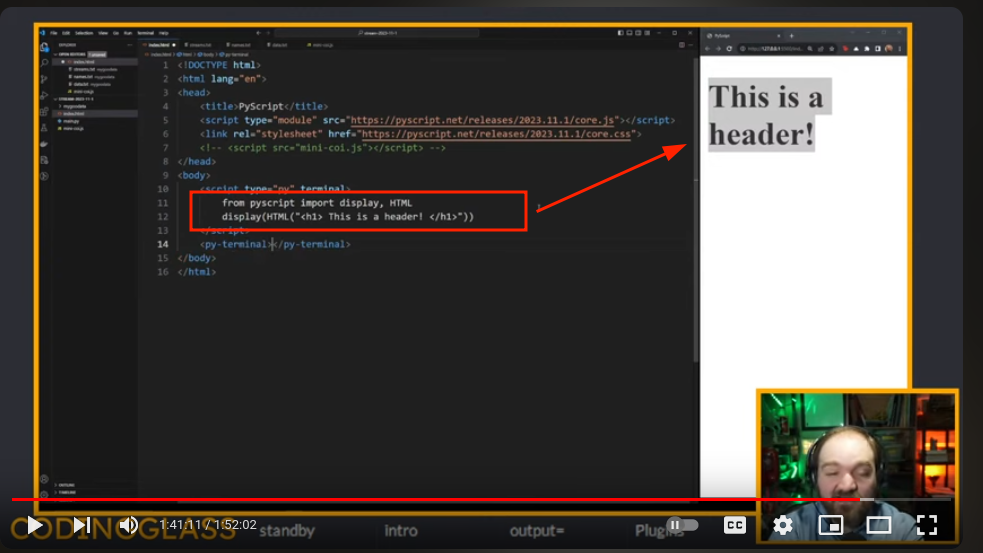Open Run and Debug in activity bar
The height and width of the screenshot is (553, 983).
coord(44,95)
